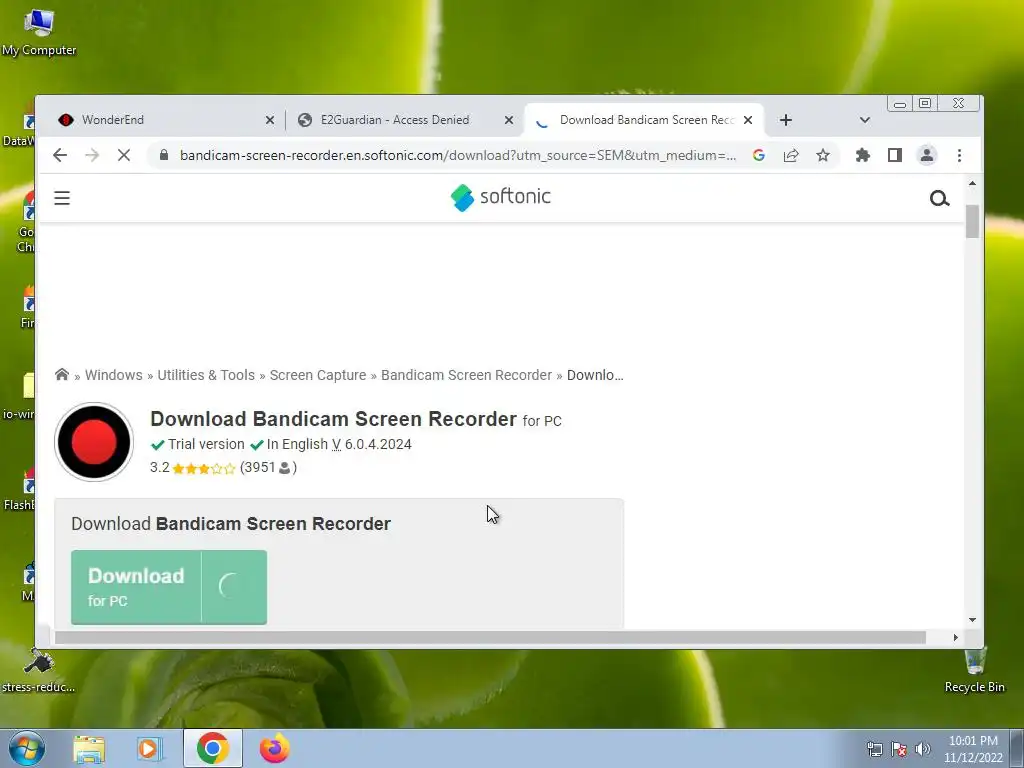Click the Trial version label
1024x768 pixels.
(206, 444)
